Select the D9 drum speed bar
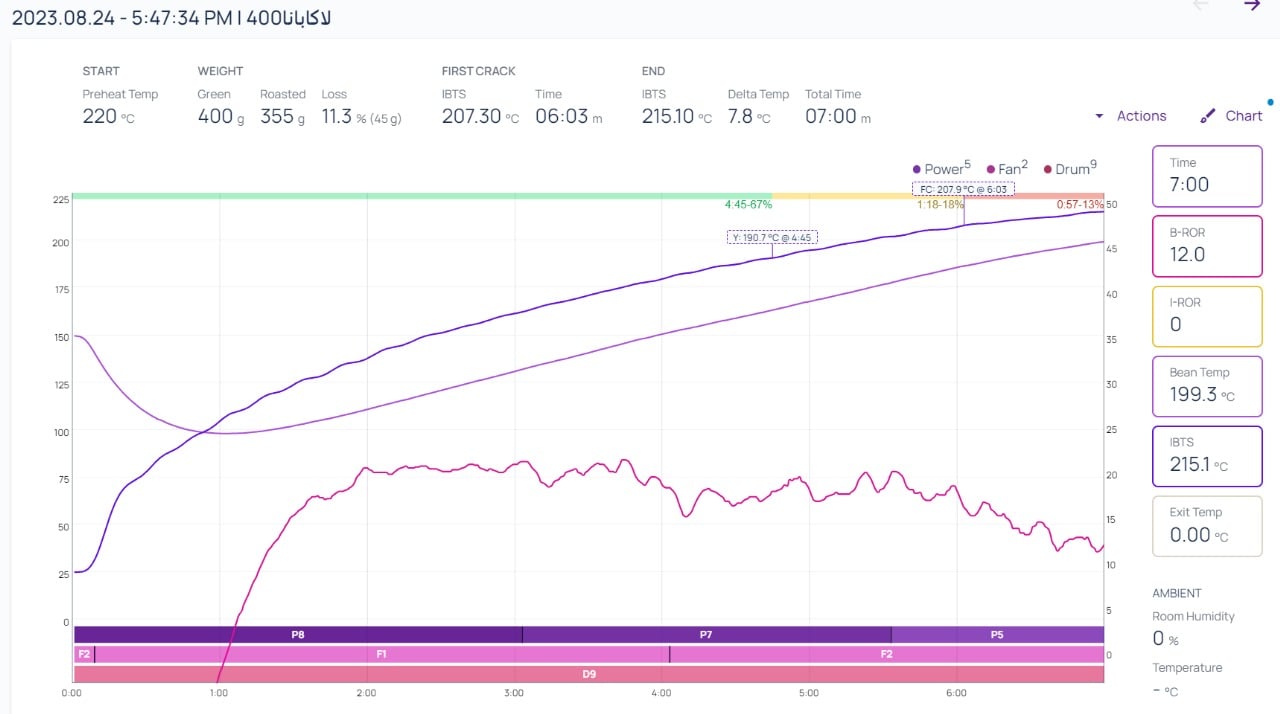The height and width of the screenshot is (714, 1280). point(589,674)
